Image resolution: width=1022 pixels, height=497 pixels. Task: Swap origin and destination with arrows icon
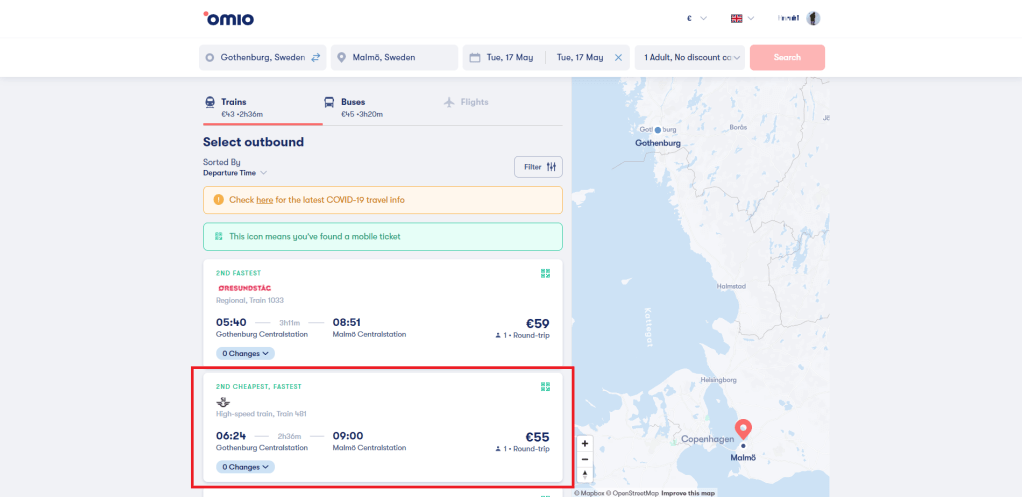[316, 58]
